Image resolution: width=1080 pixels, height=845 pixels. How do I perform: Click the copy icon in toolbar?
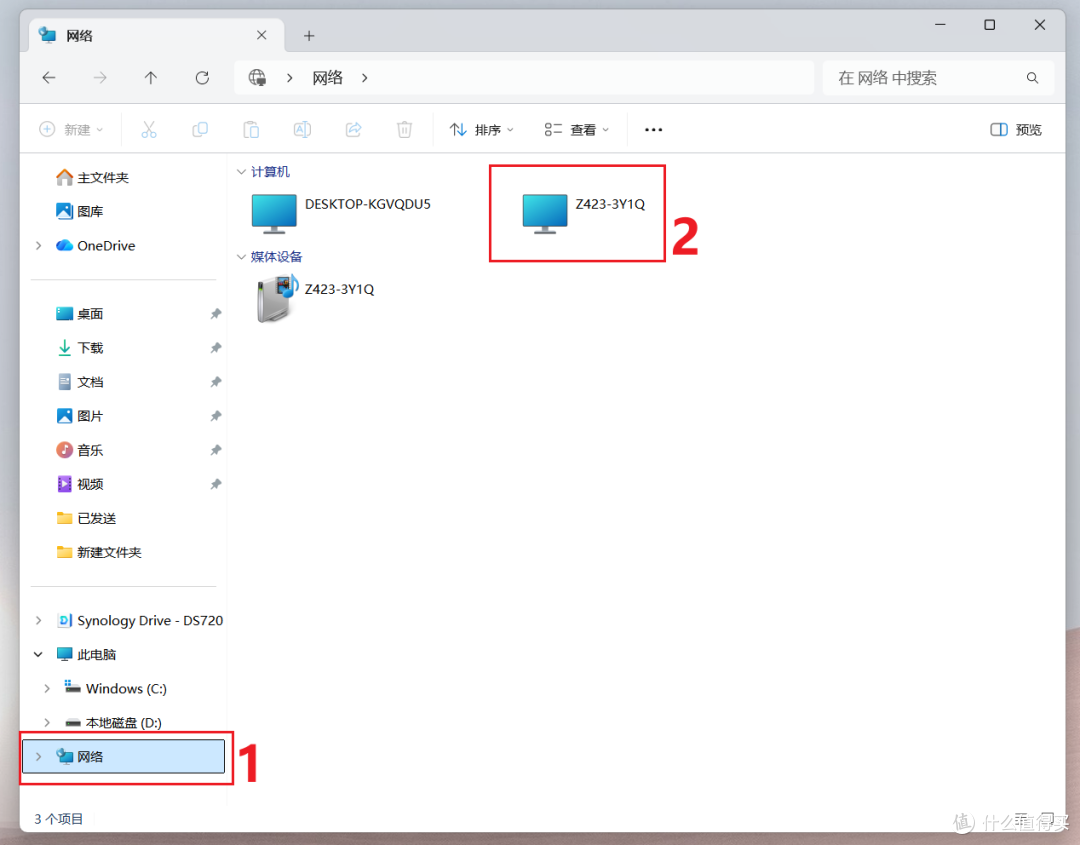click(200, 129)
